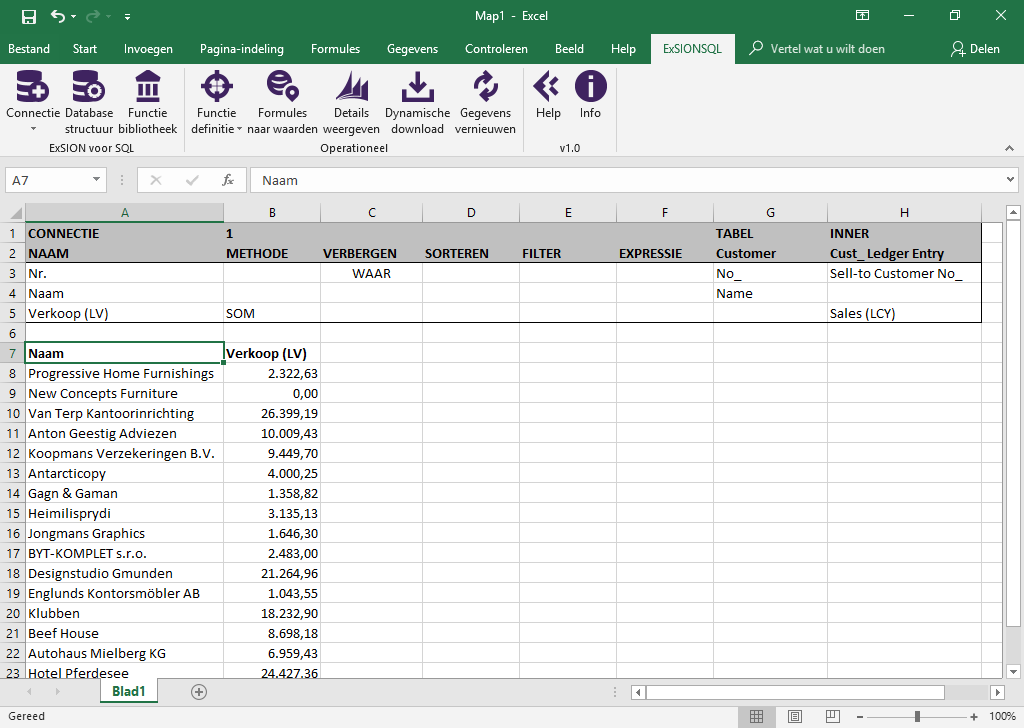The image size is (1024, 728).
Task: Expand the formula bar
Action: point(1010,180)
